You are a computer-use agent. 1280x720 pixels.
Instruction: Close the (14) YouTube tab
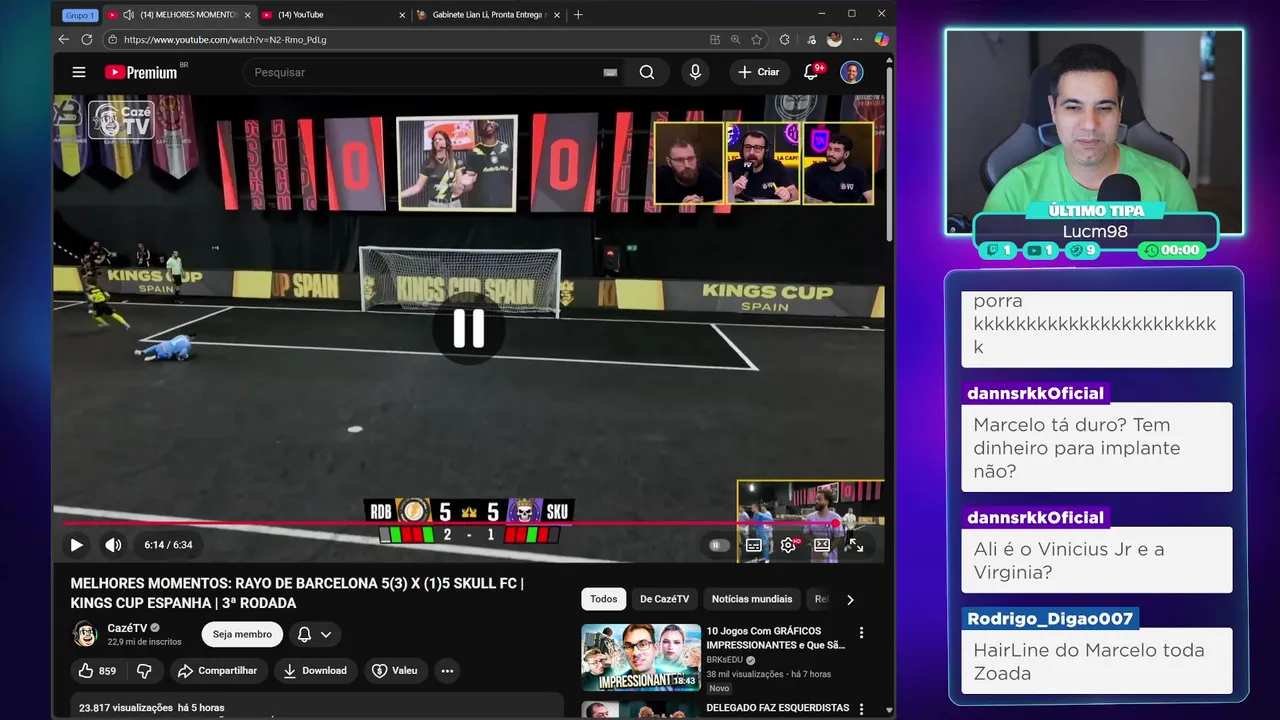[x=402, y=15]
